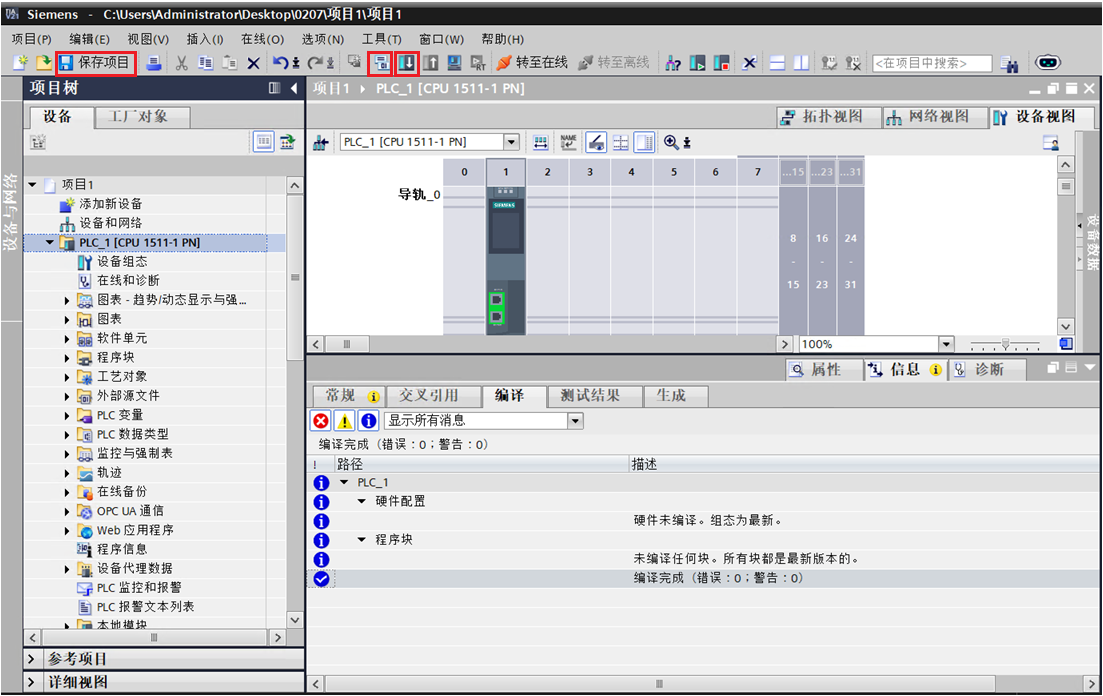Screen dimensions: 1103x696
Task: Toggle the show-all-messages info filter icon
Action: [x=369, y=421]
